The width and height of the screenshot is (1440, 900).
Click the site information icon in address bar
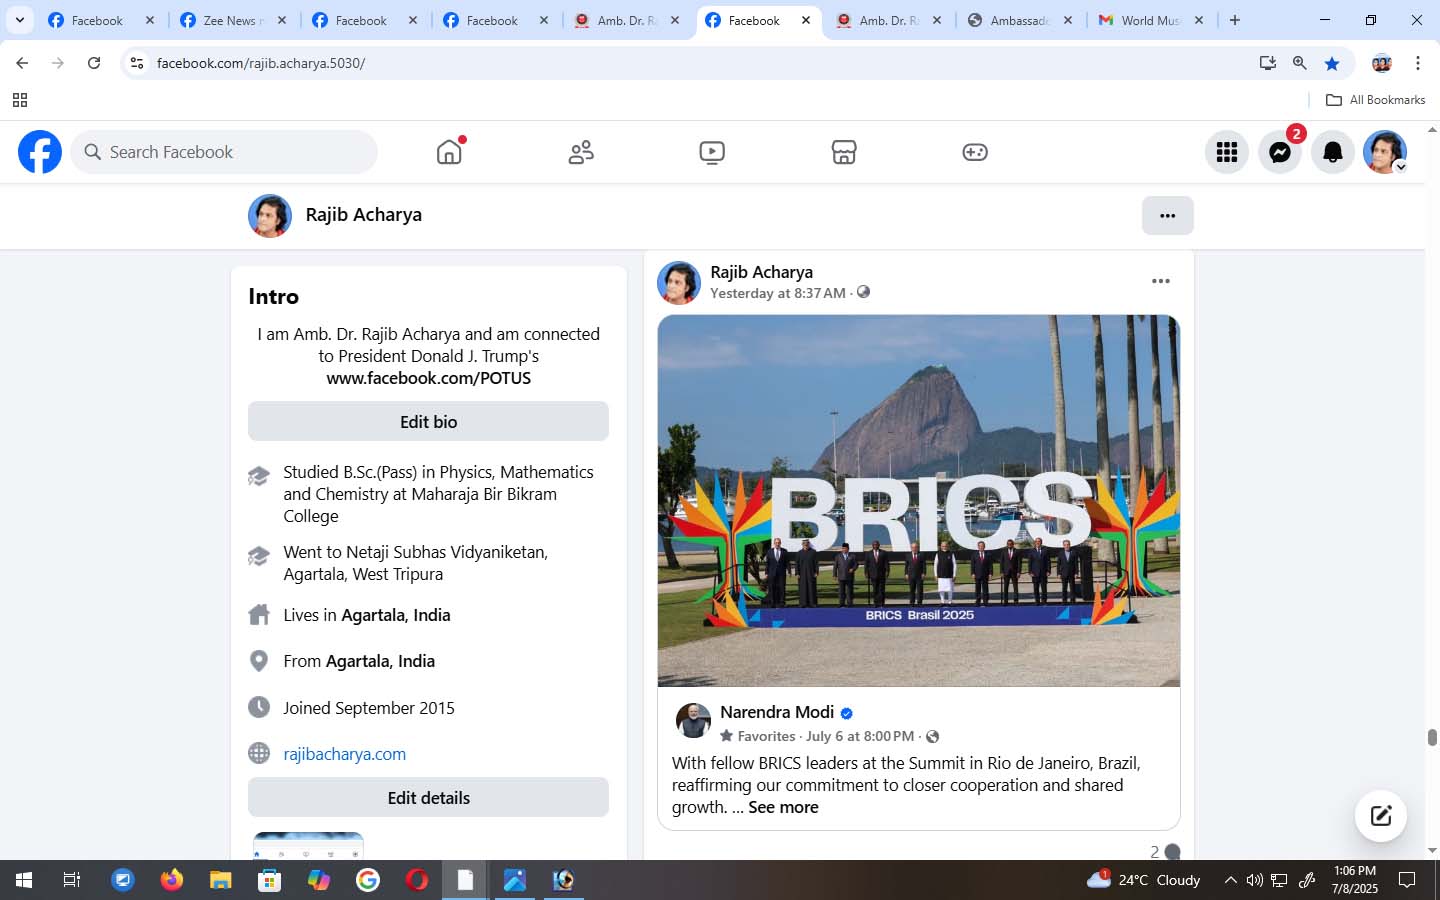point(137,63)
